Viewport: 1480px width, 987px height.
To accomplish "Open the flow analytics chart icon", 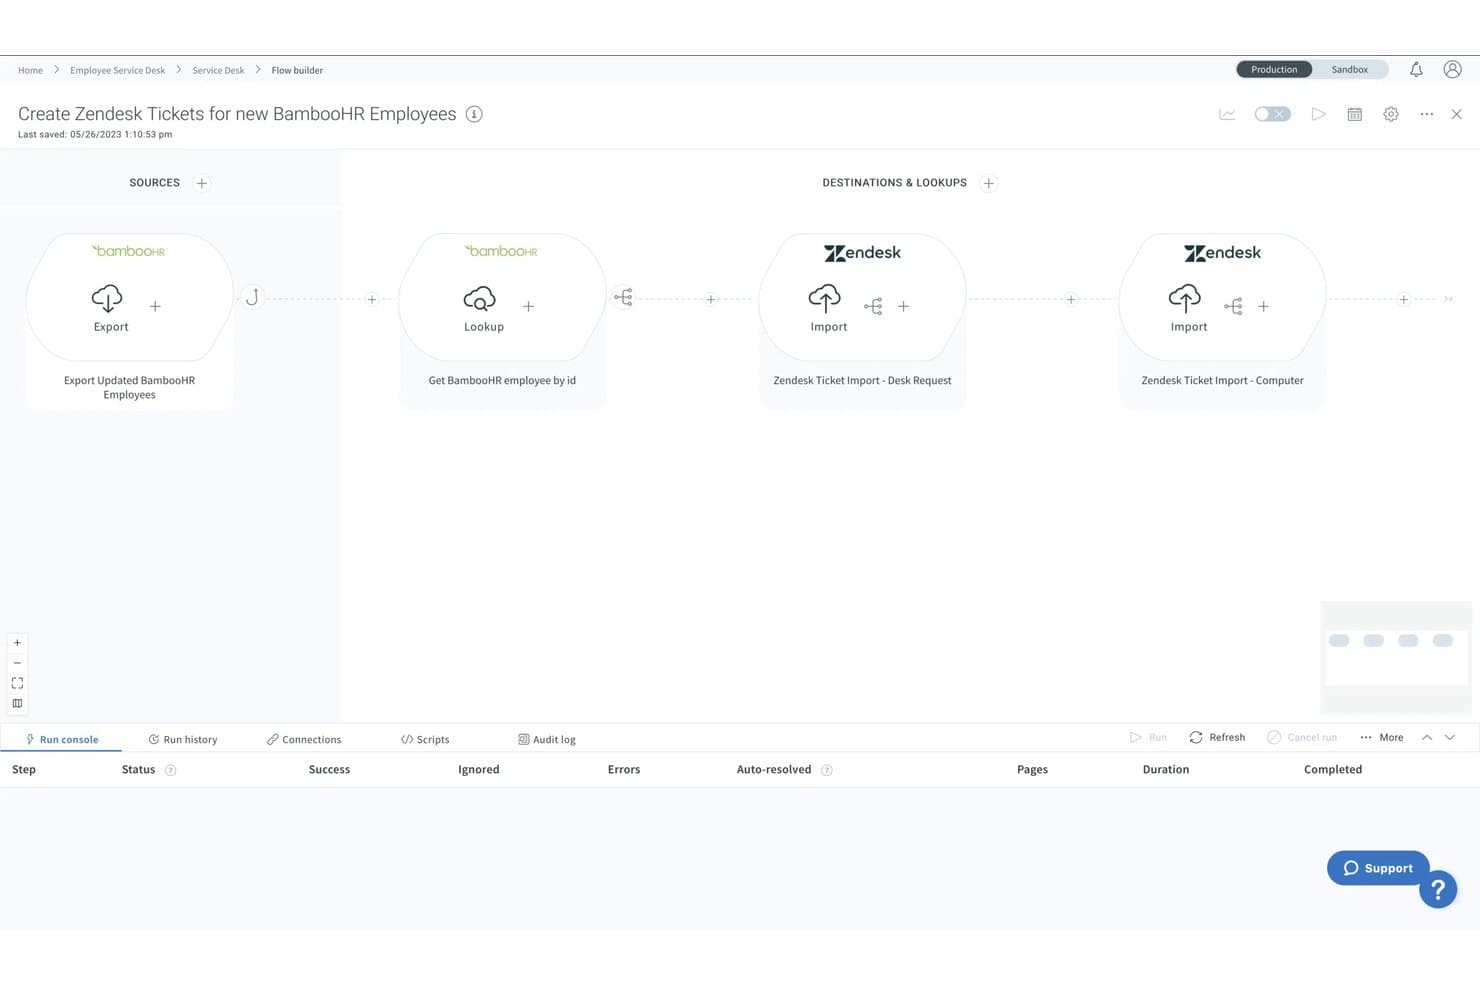I will tap(1227, 114).
